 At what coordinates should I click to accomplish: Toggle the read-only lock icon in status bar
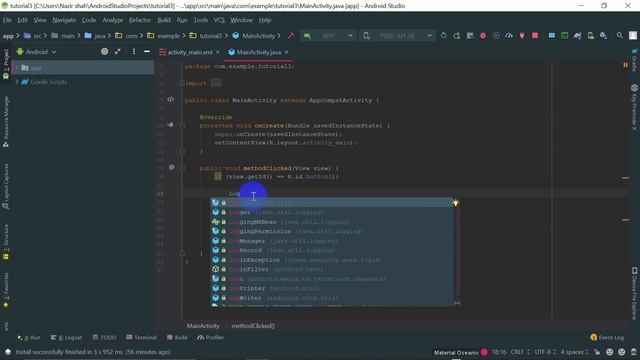pos(597,352)
